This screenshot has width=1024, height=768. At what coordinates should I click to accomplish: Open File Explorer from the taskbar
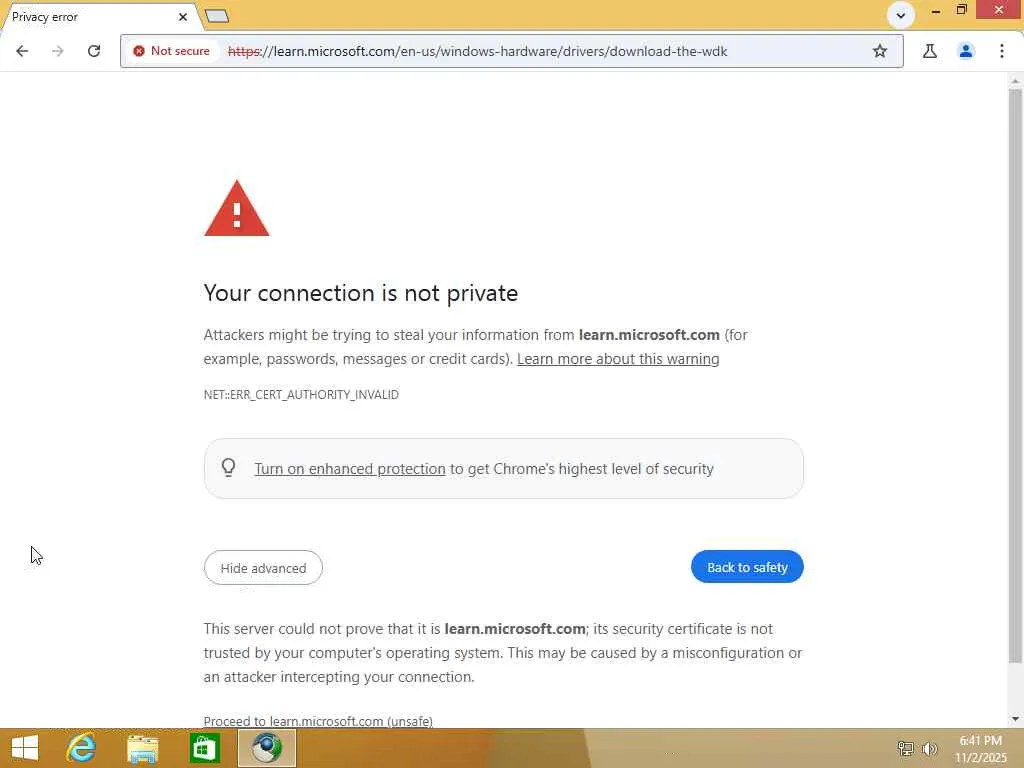tap(143, 747)
